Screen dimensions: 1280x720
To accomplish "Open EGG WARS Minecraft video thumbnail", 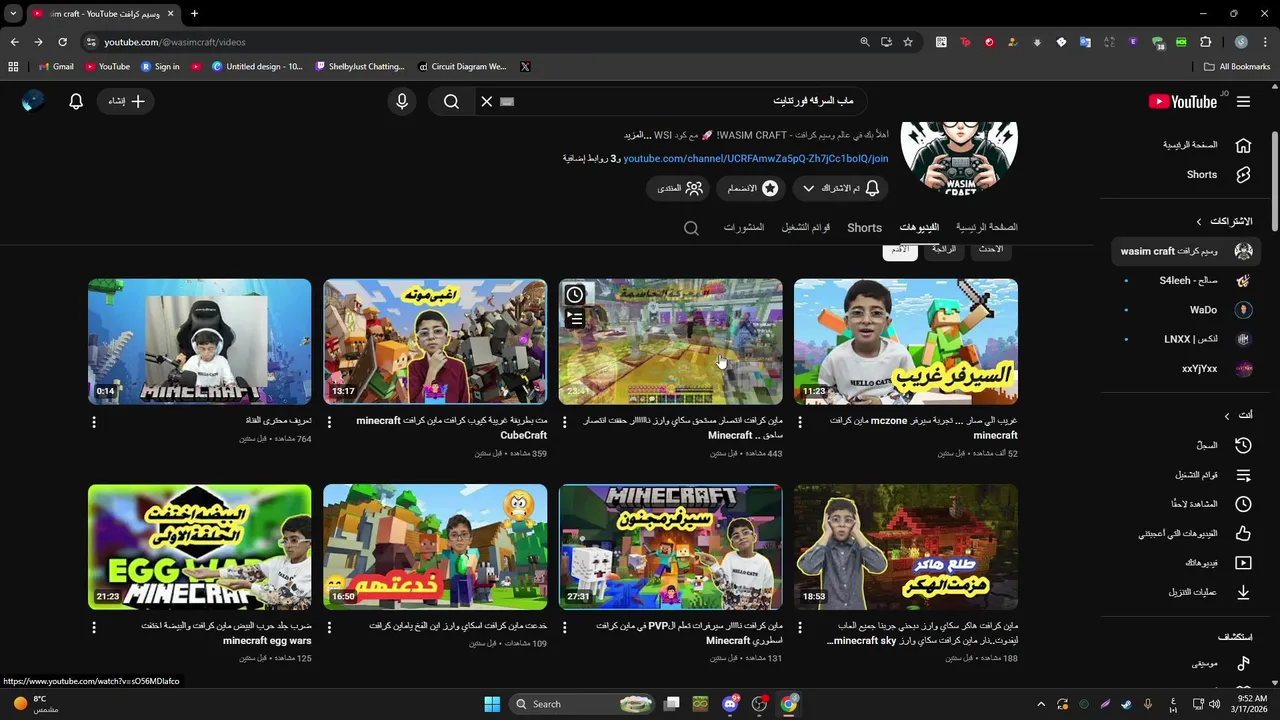I will tap(200, 547).
